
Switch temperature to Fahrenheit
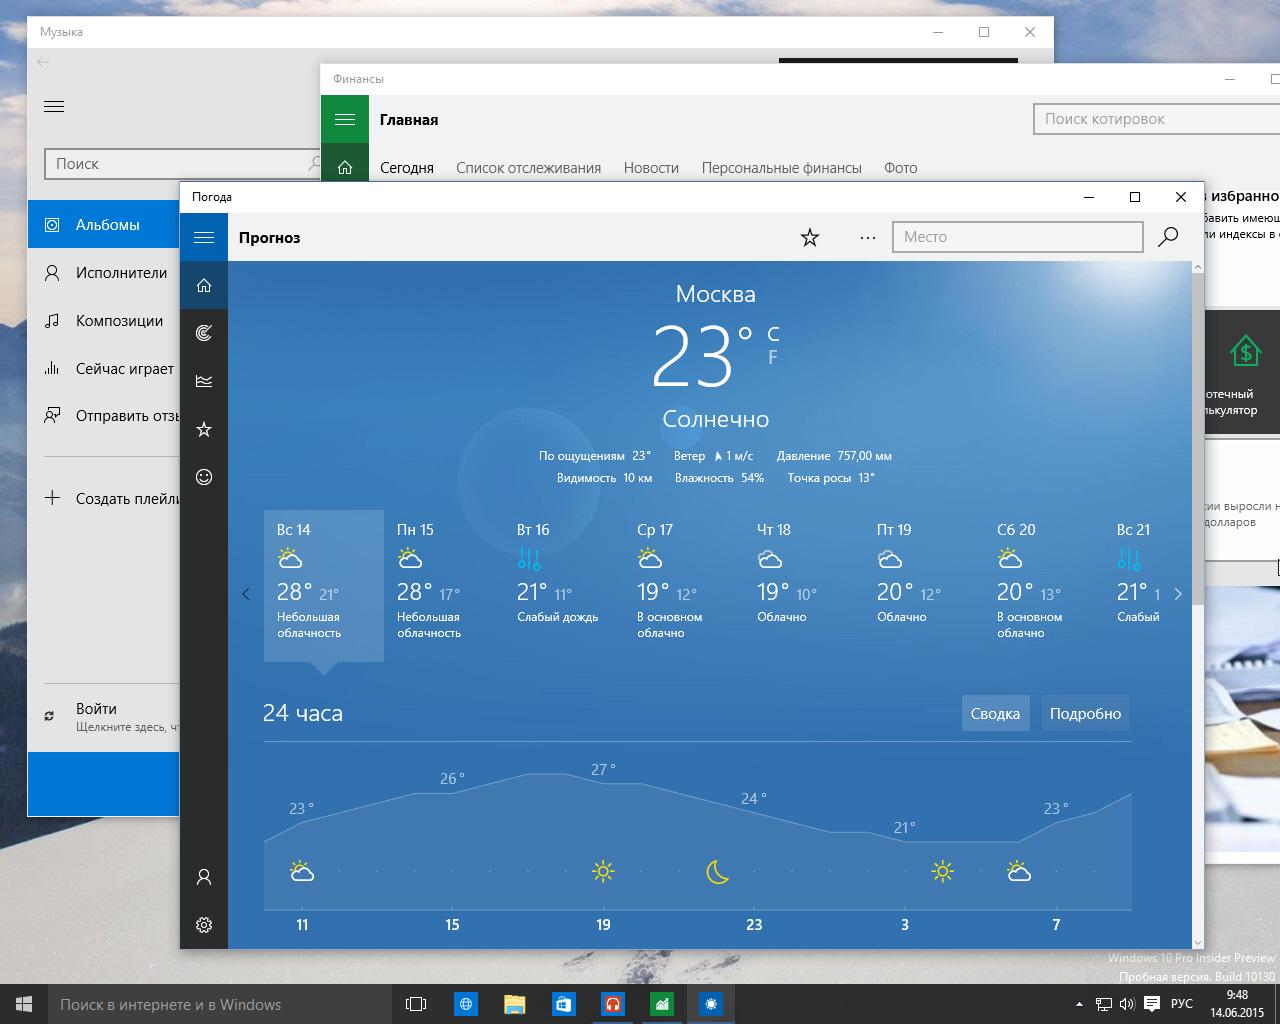pos(773,357)
